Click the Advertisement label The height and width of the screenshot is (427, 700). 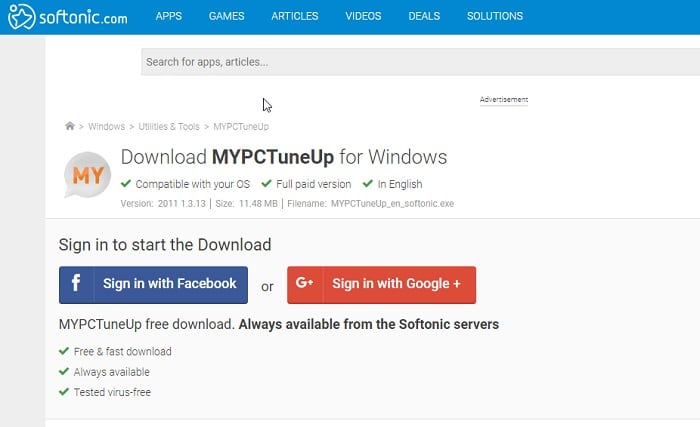(504, 99)
